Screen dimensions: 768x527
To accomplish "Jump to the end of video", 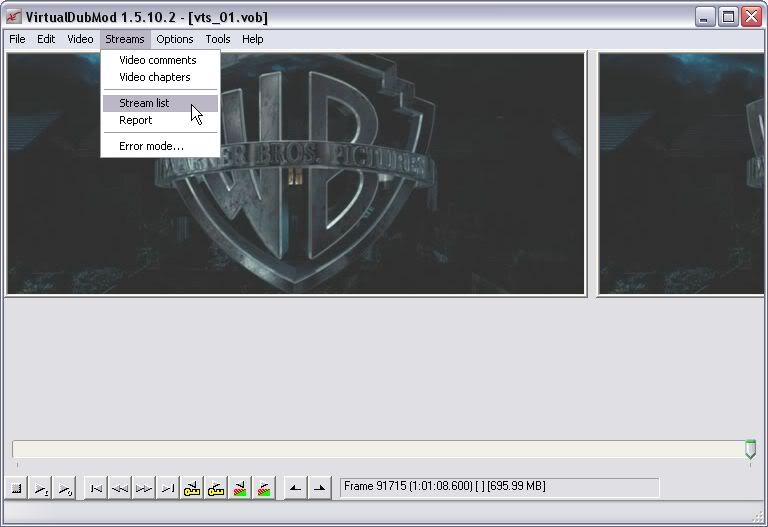I will (168, 488).
